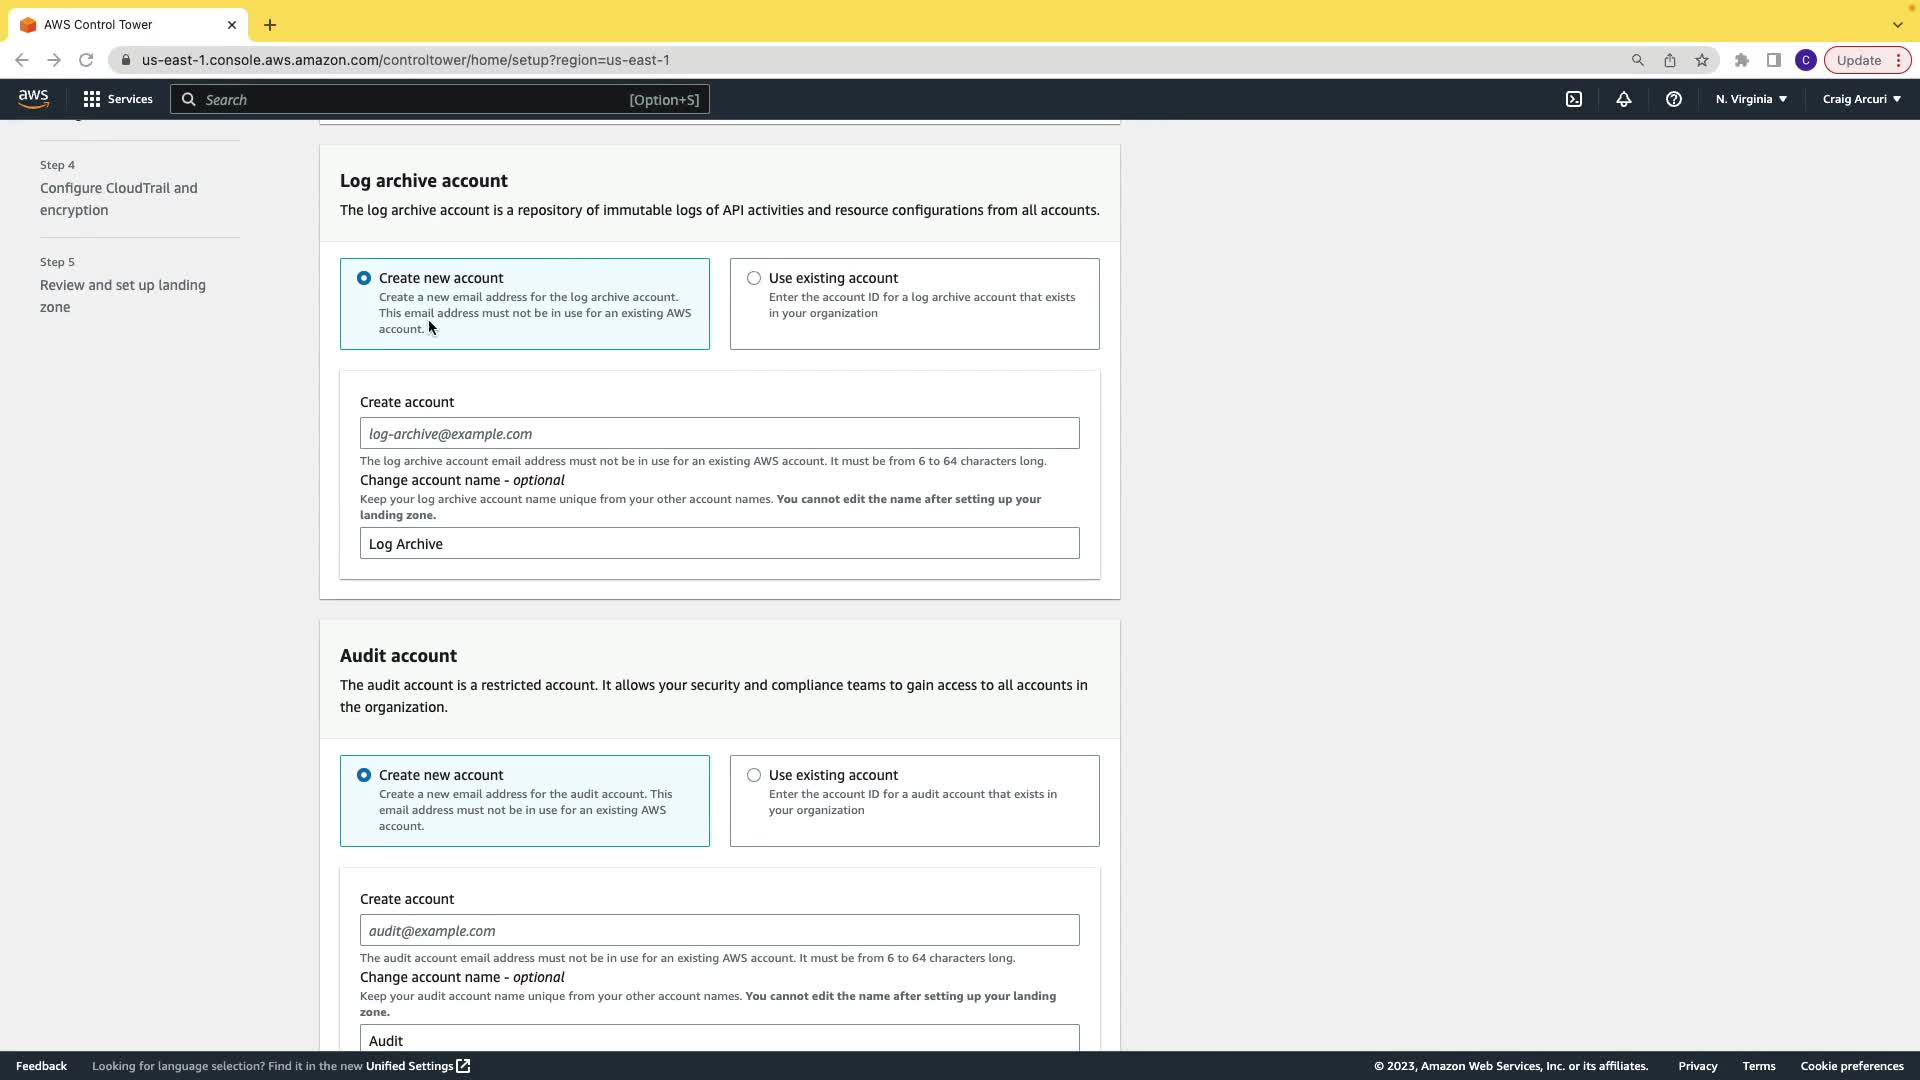Bookmark the page with the star icon
Screen dimensions: 1920x1080
[x=1702, y=60]
